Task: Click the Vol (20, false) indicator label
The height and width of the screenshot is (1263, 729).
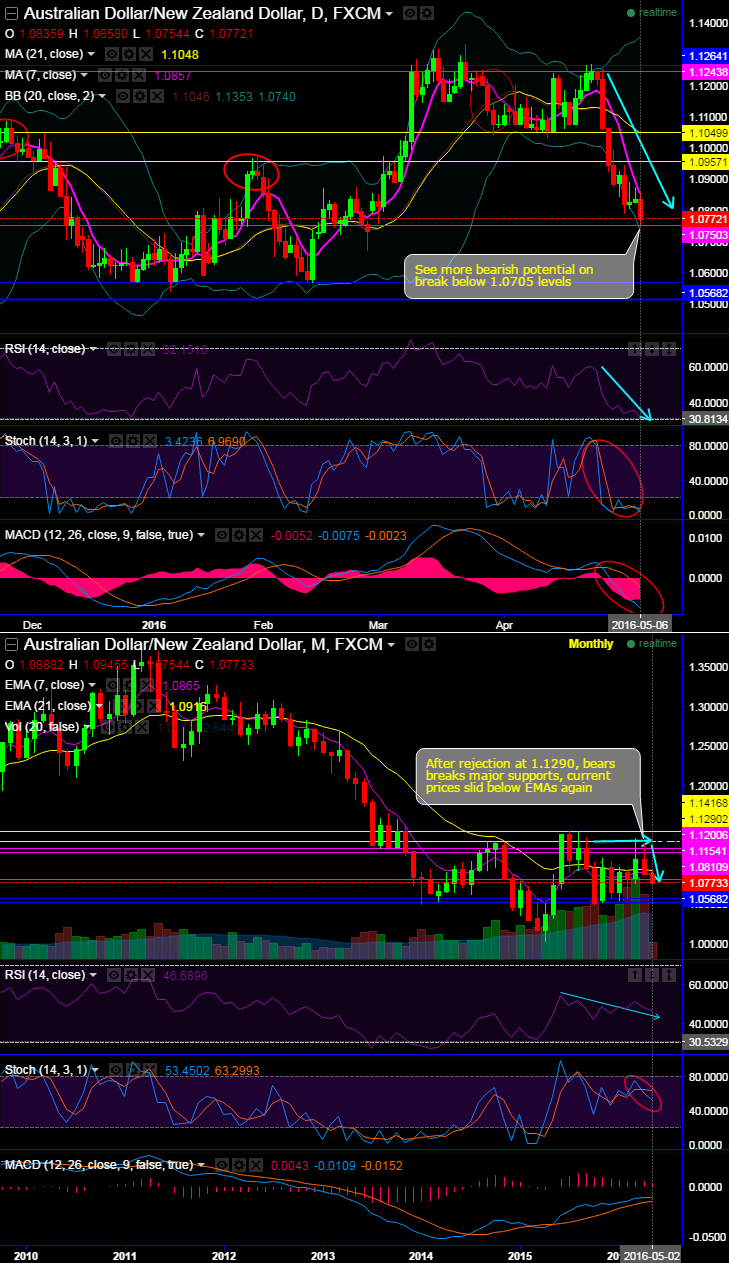Action: pyautogui.click(x=42, y=727)
